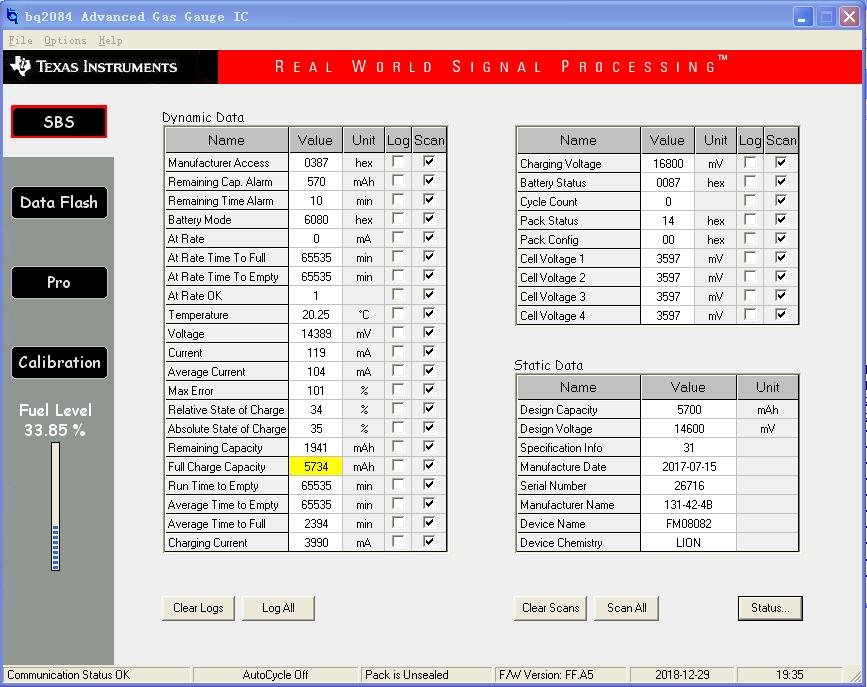Click the F/W Version FF.A5 status field
This screenshot has width=867, height=687.
[x=561, y=675]
